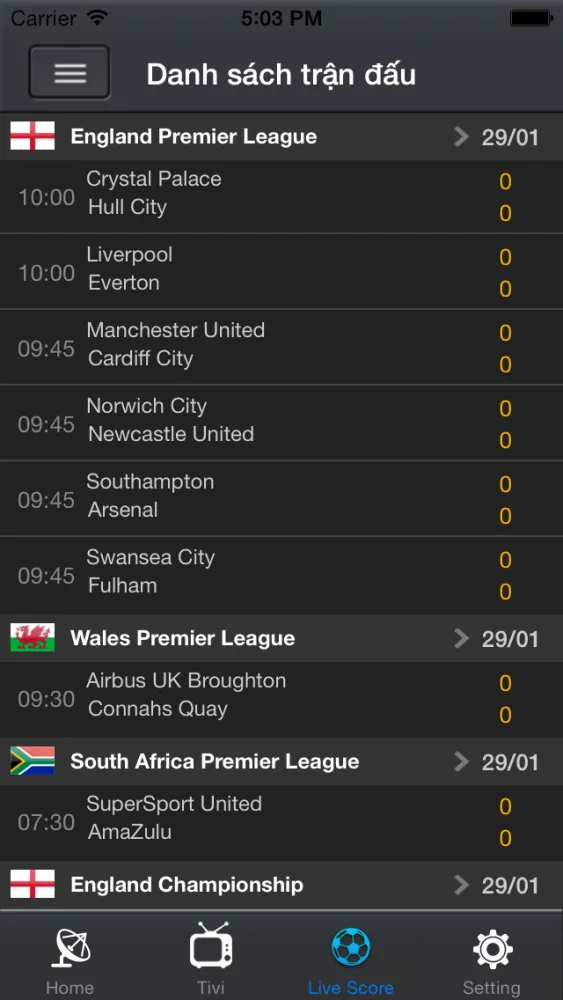Open the Setting gear icon

(x=492, y=949)
